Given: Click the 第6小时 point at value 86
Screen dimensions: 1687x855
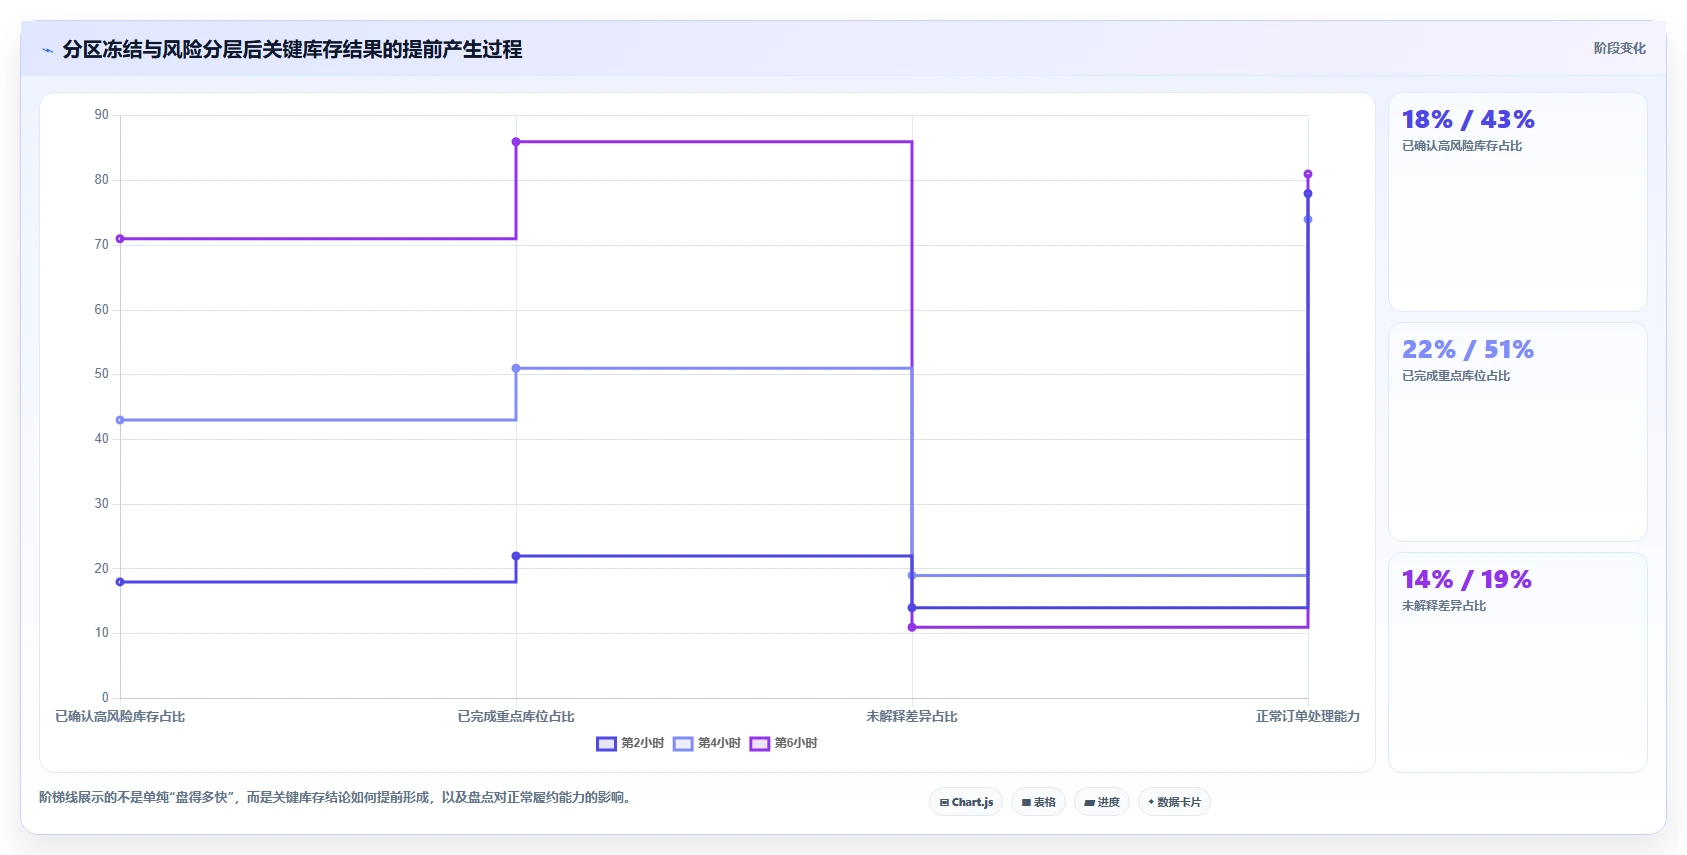Looking at the screenshot, I should point(516,142).
